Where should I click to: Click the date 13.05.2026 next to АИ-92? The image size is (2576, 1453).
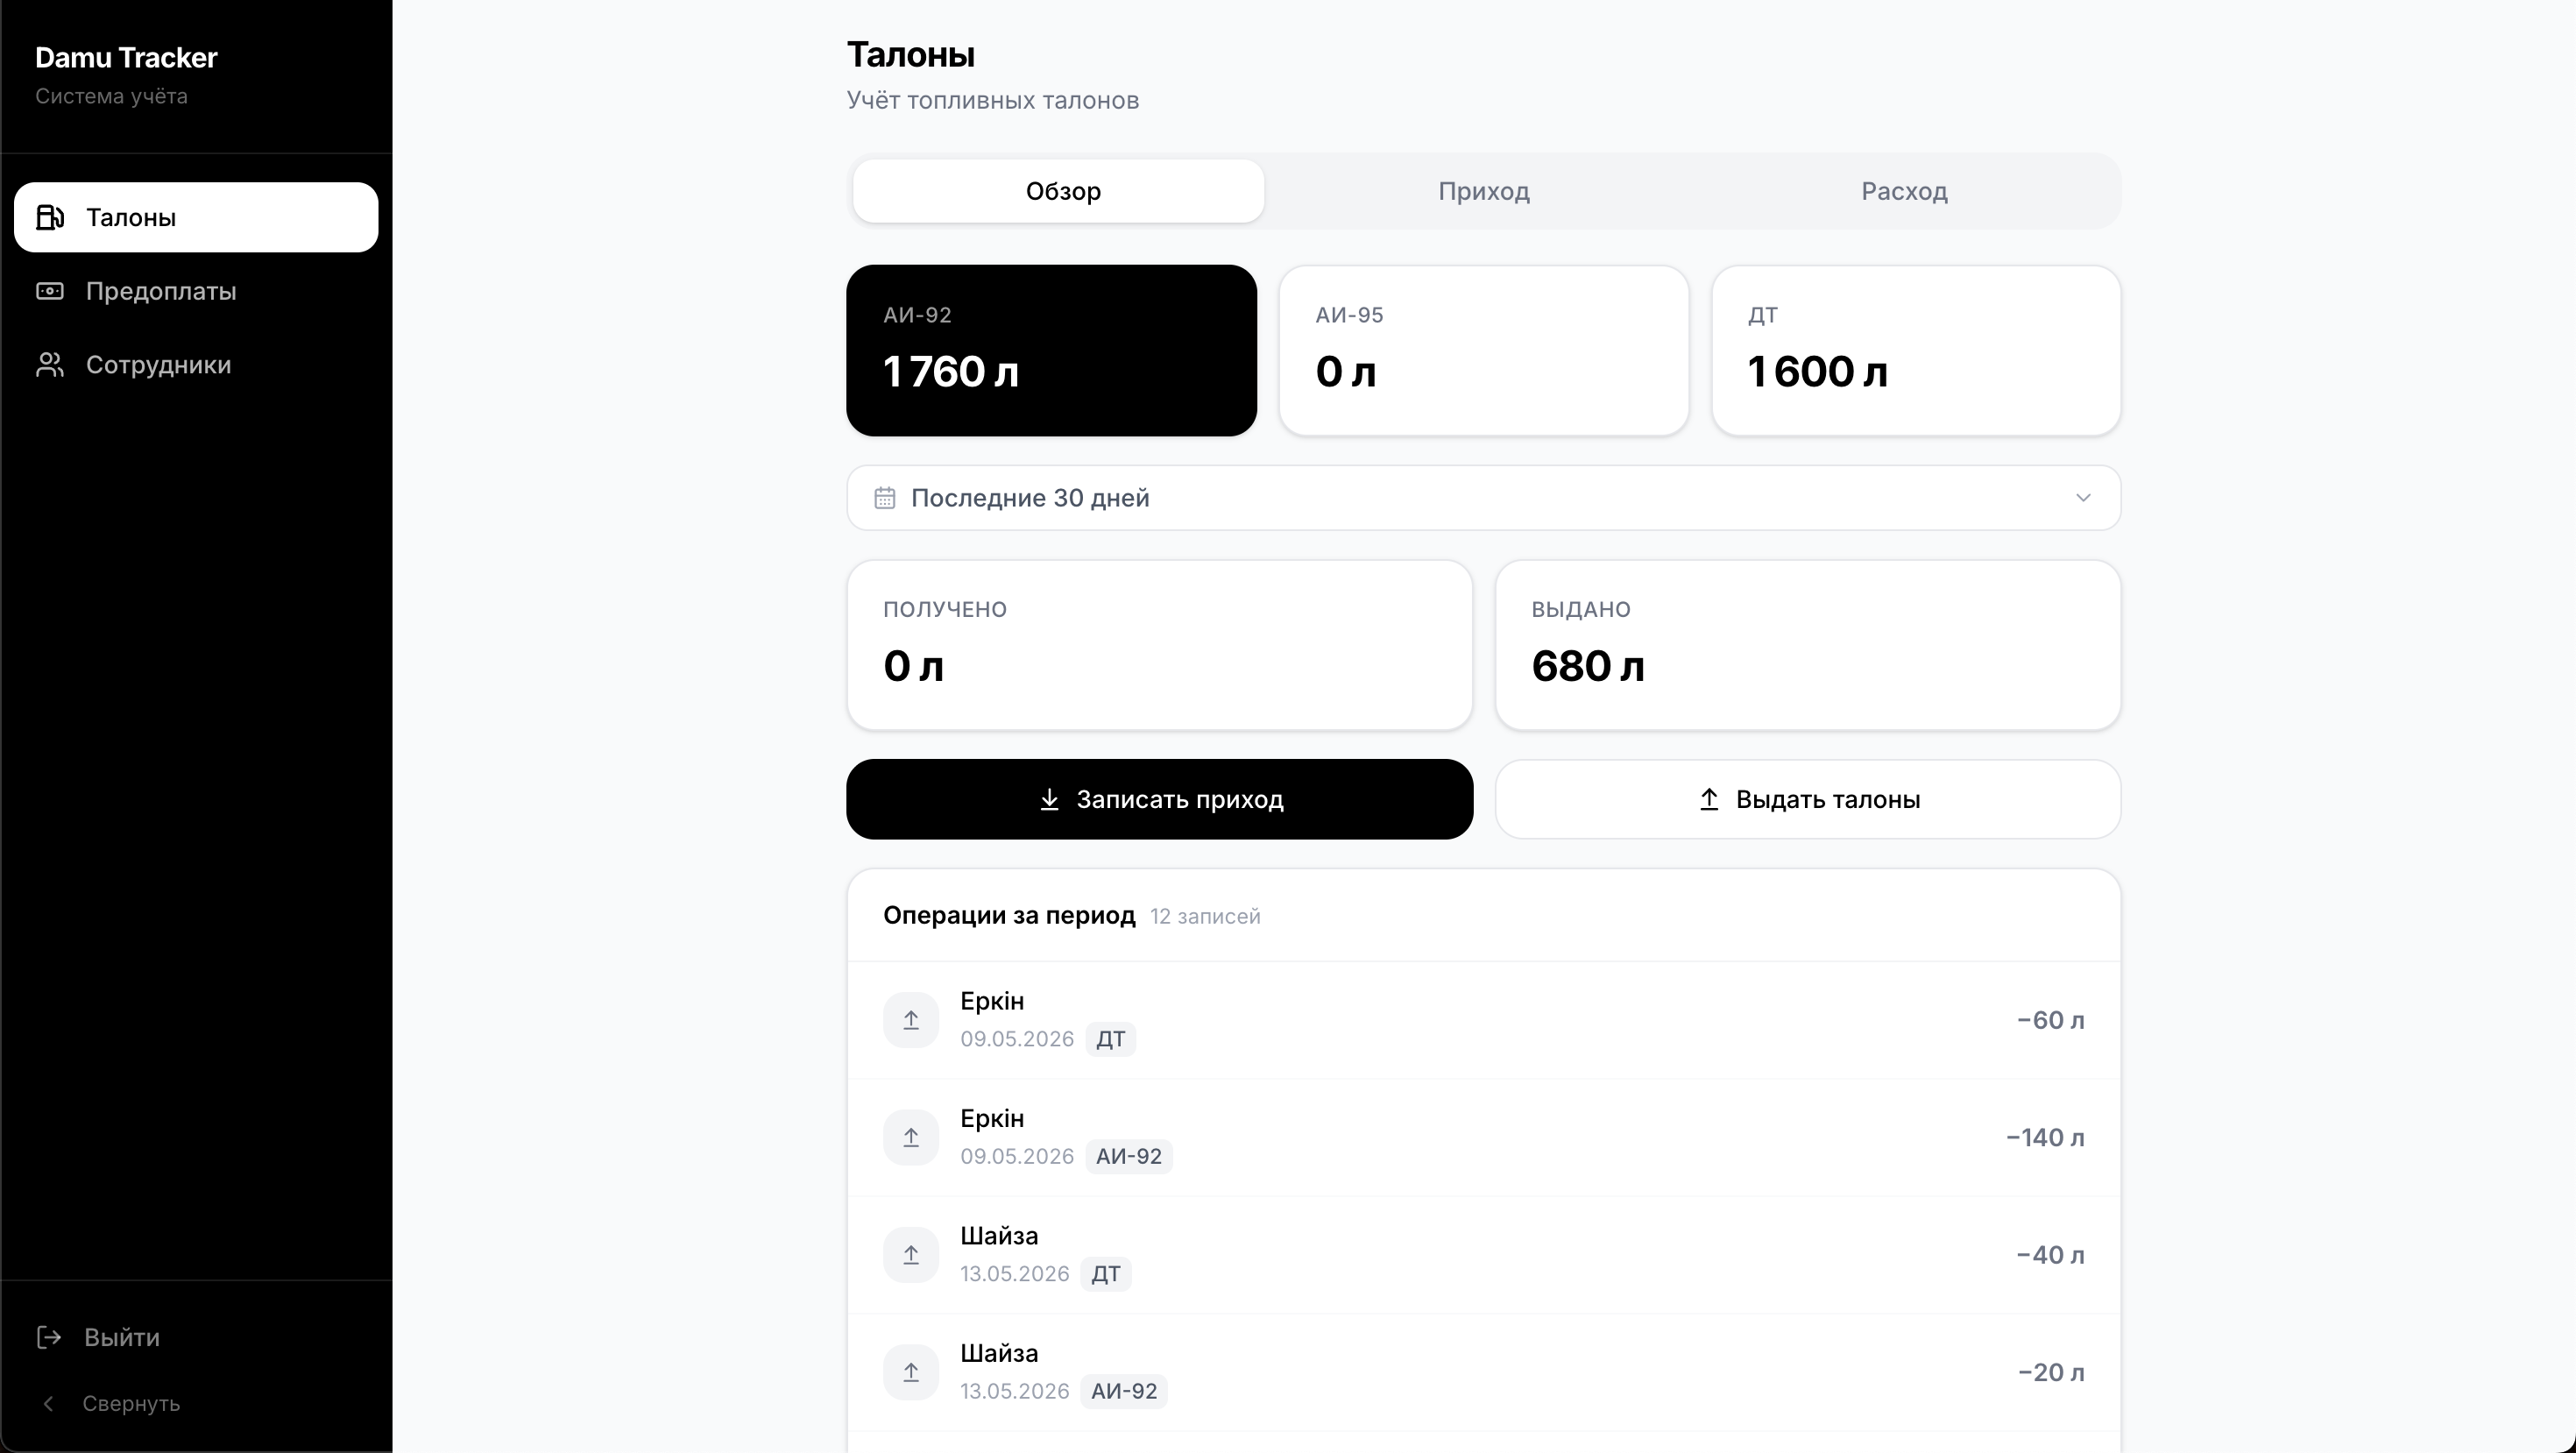click(1015, 1391)
